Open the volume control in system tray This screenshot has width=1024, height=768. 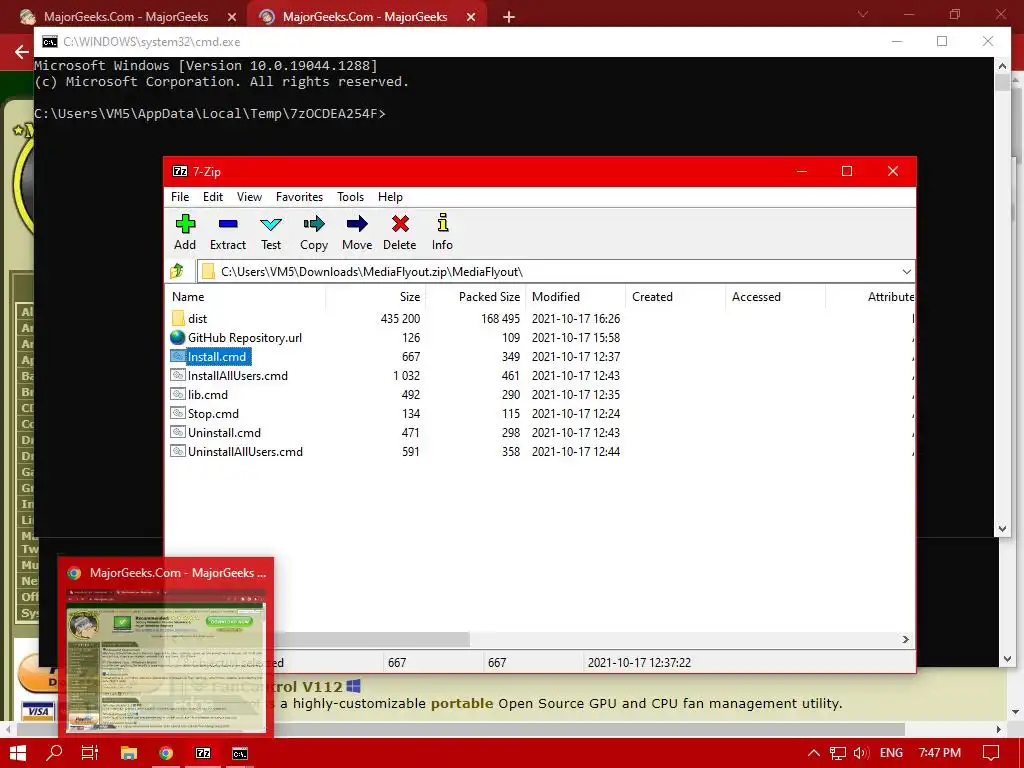(x=861, y=753)
